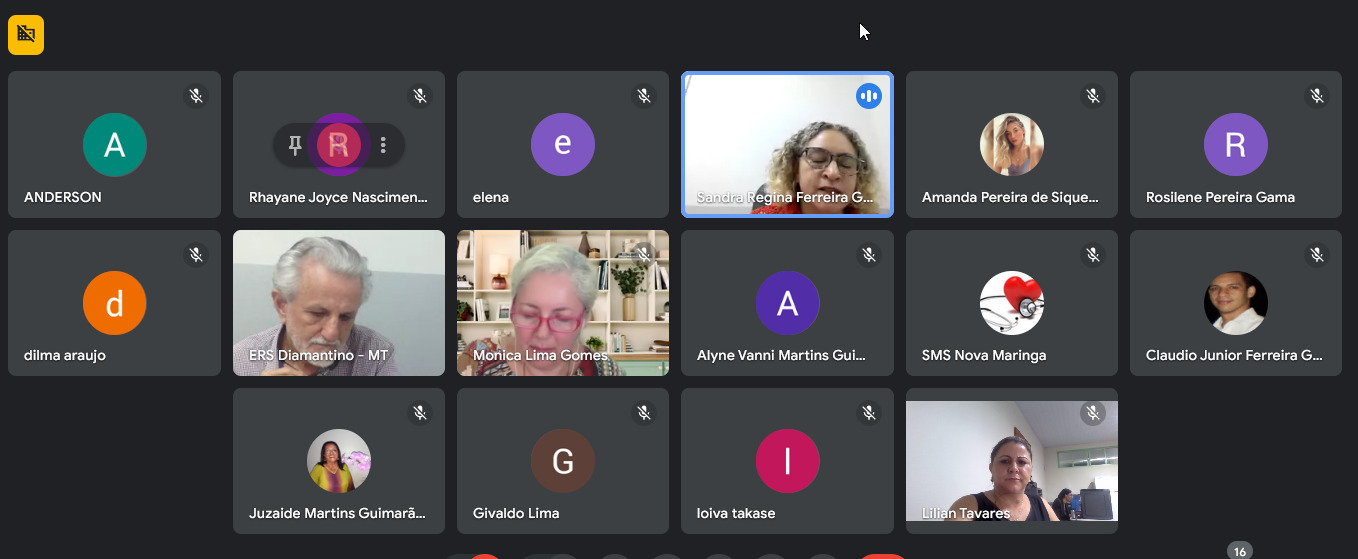This screenshot has height=559, width=1358.
Task: Click Monica Lima Gomes' muted microphone icon
Action: [x=645, y=255]
